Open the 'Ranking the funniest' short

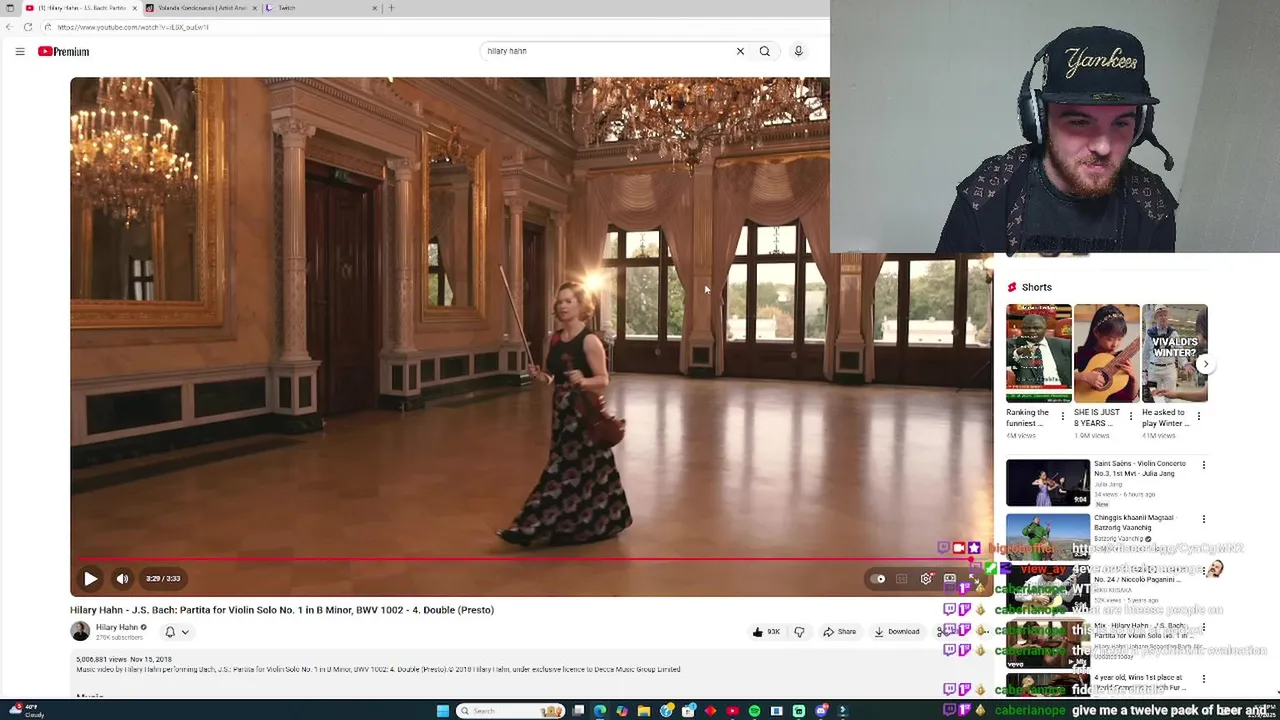coord(1038,353)
